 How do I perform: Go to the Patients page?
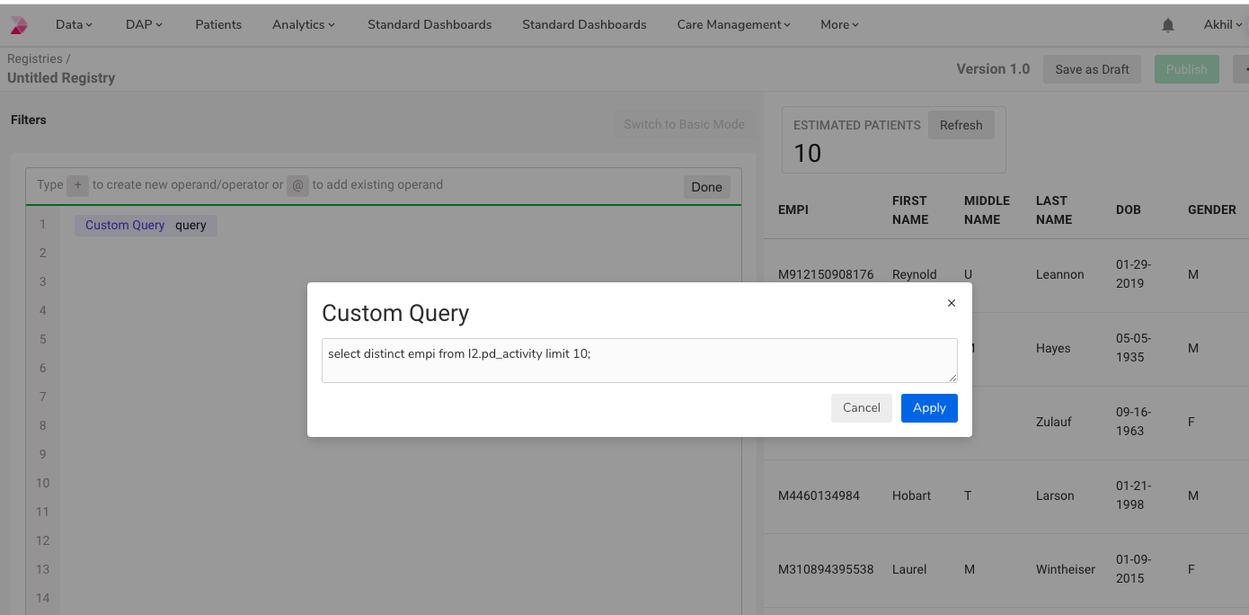click(218, 25)
